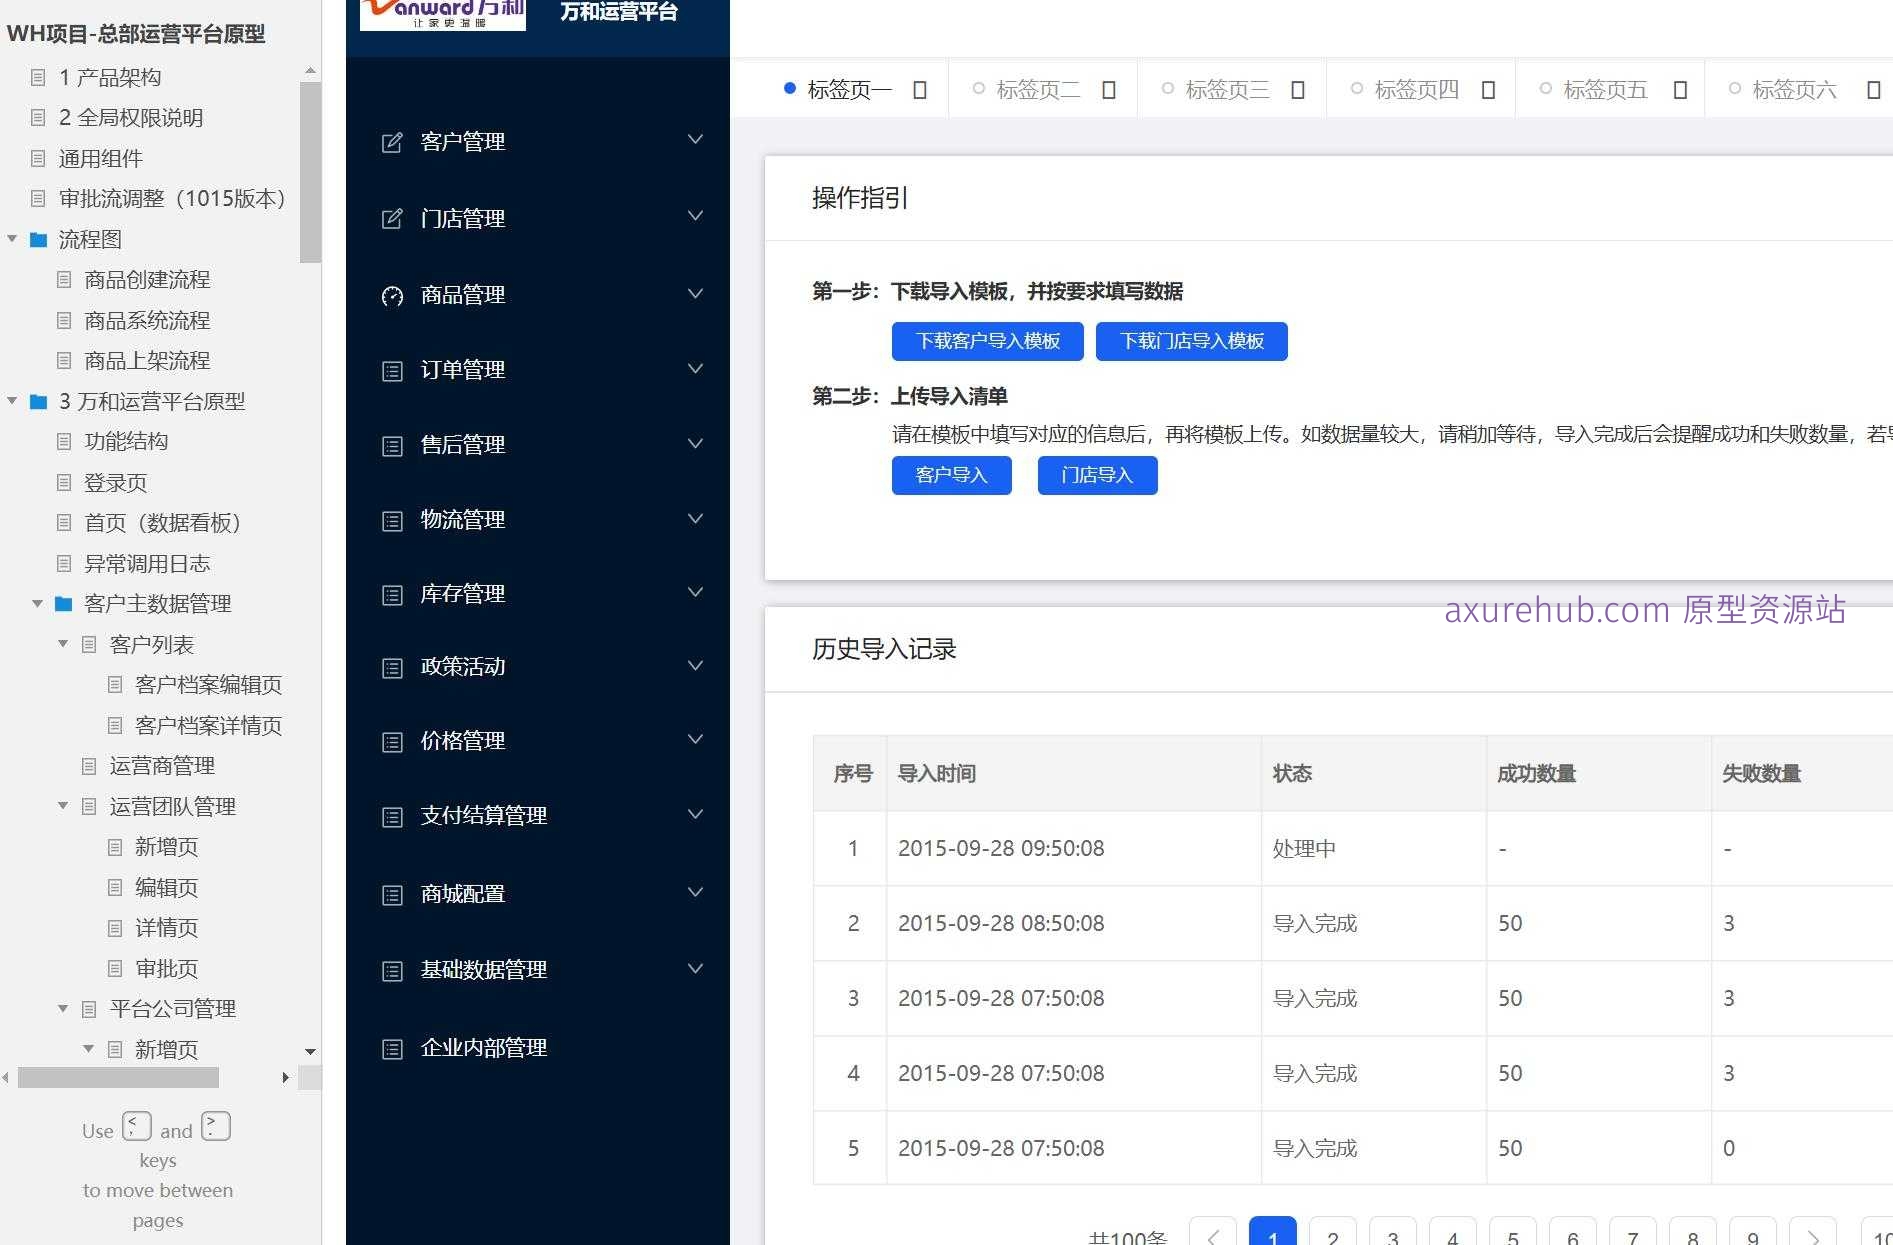The image size is (1893, 1245).
Task: Click the 客户导入 button
Action: 951,475
